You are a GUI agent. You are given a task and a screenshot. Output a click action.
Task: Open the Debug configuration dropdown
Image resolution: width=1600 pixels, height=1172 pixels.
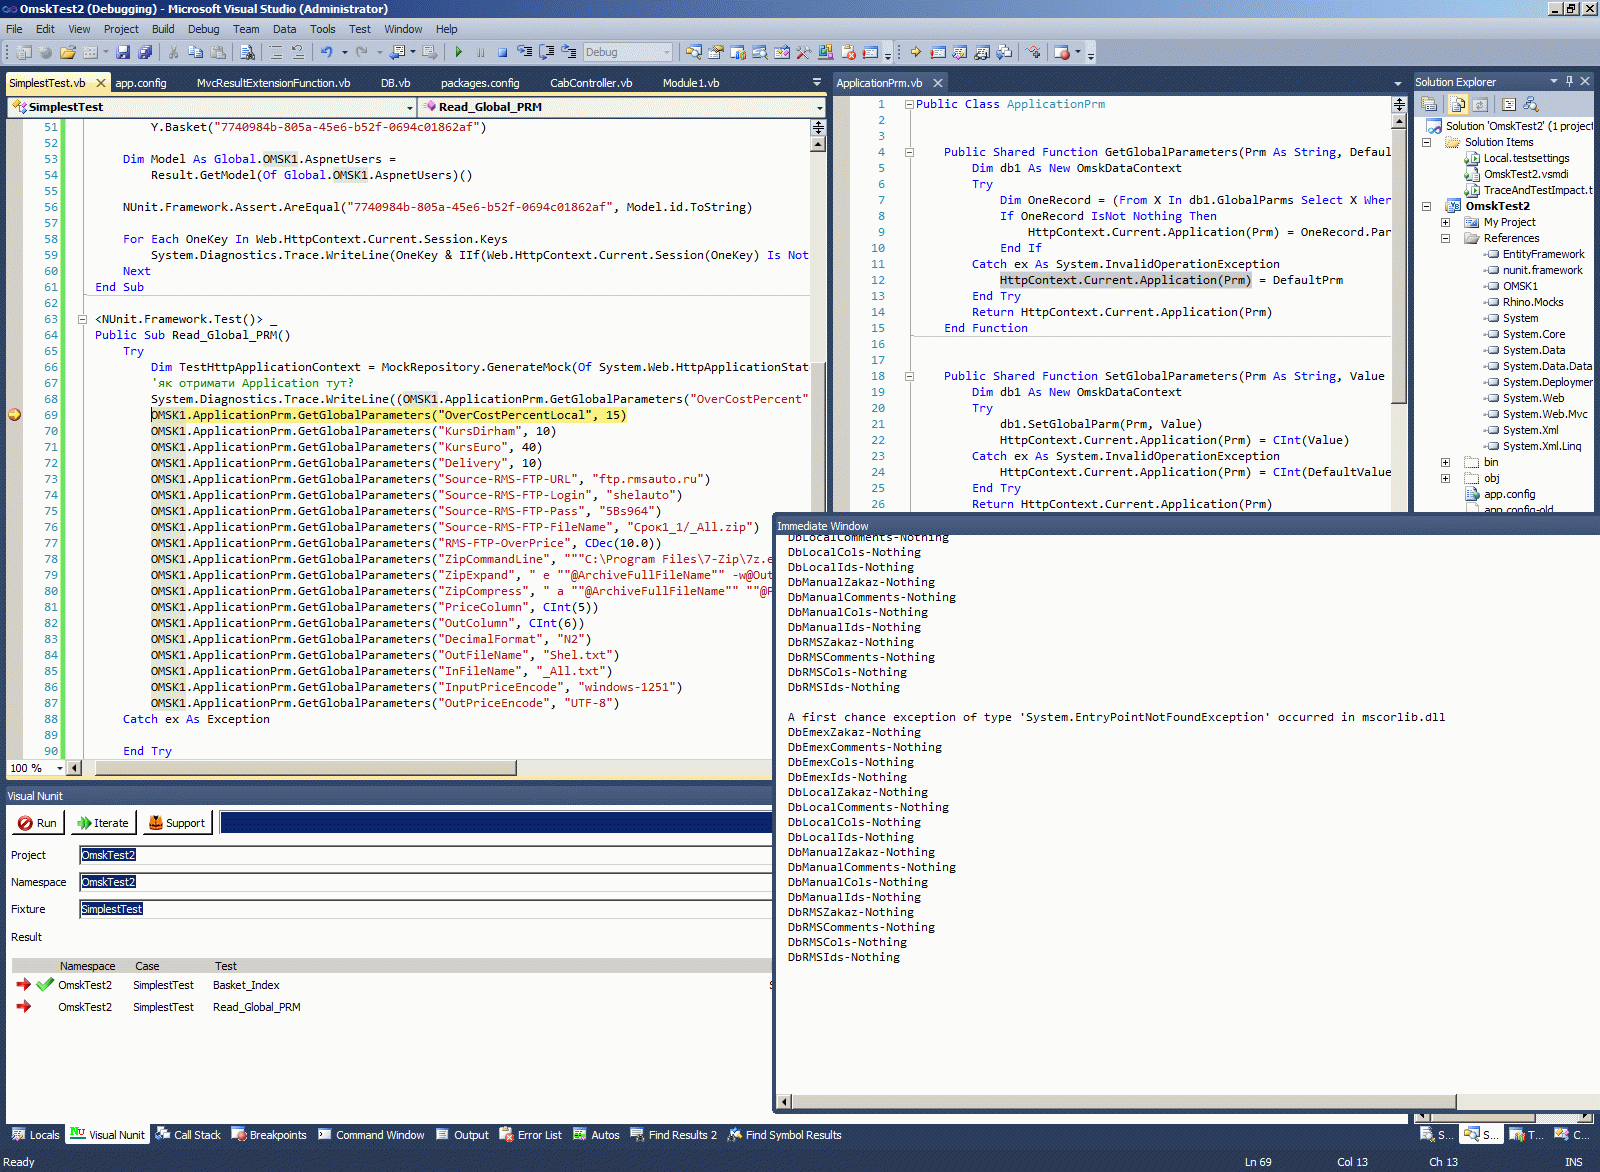coord(667,52)
